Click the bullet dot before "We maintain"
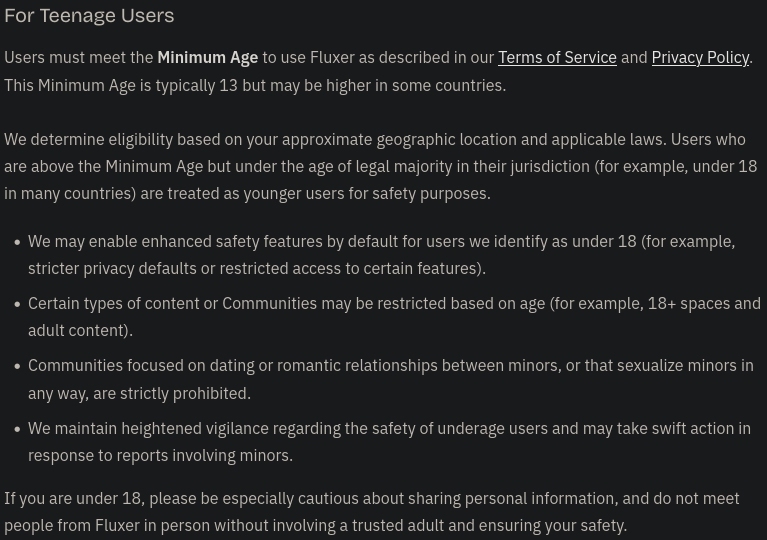 [x=17, y=429]
